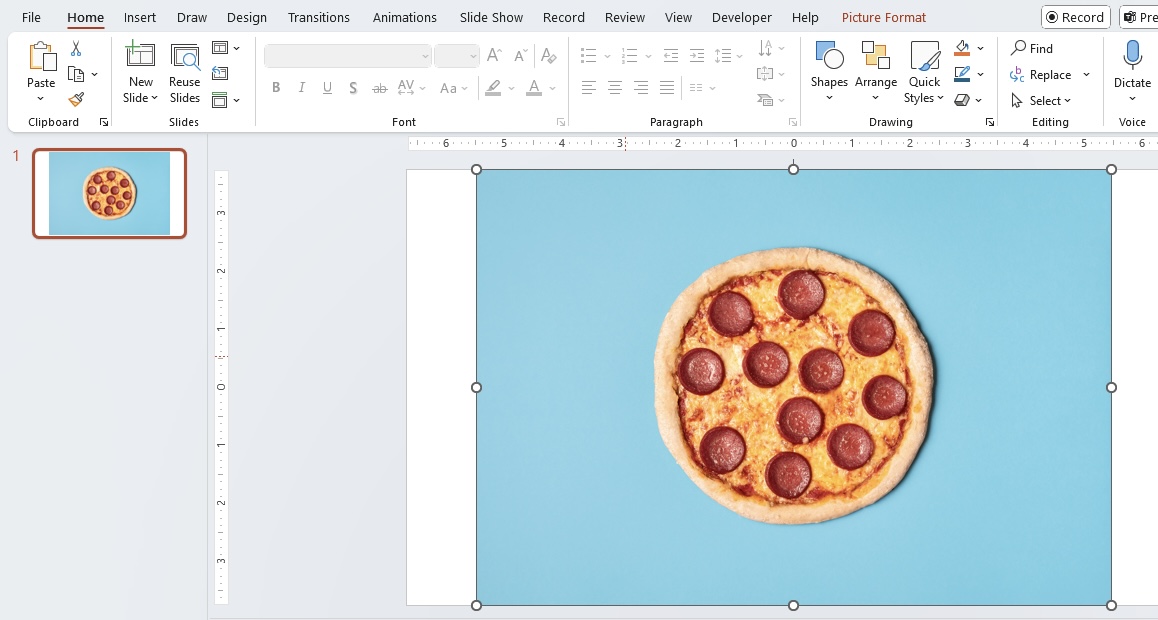
Task: Click the text highlight color marker
Action: point(493,88)
